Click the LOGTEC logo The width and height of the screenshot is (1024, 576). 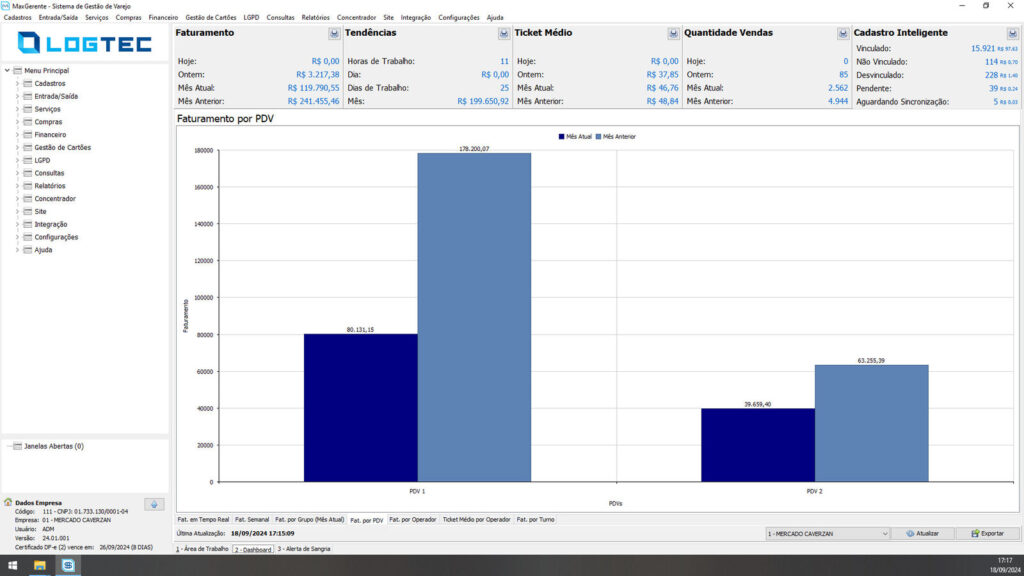pos(84,43)
